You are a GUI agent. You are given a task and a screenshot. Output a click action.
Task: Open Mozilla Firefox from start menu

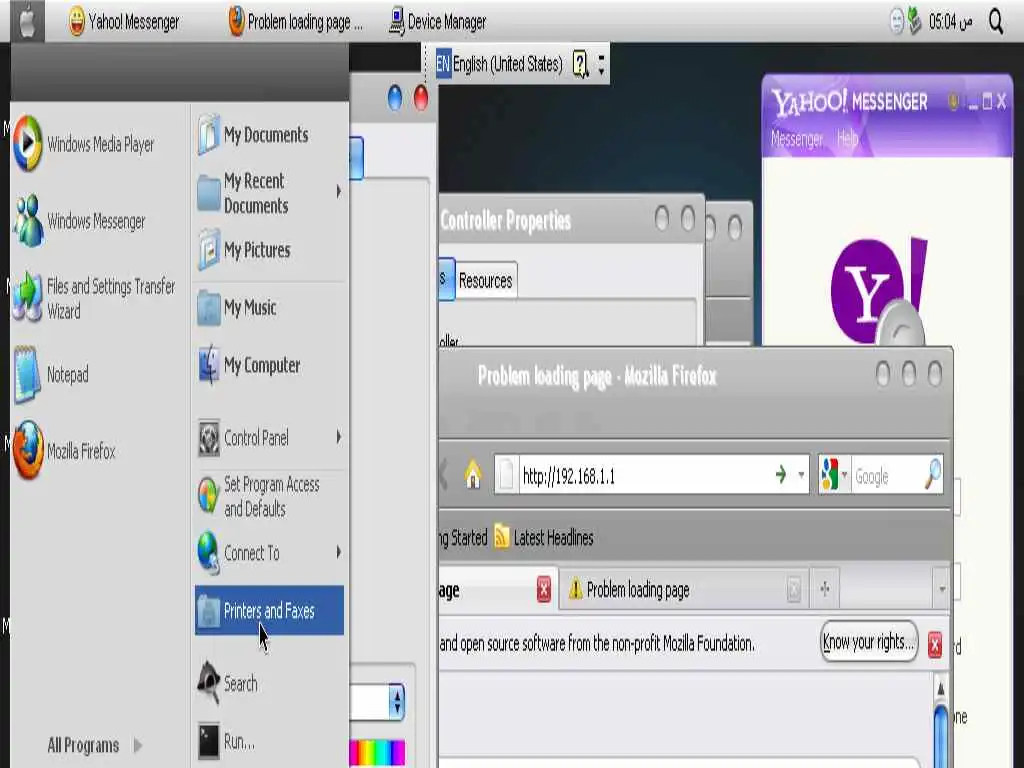[64, 451]
